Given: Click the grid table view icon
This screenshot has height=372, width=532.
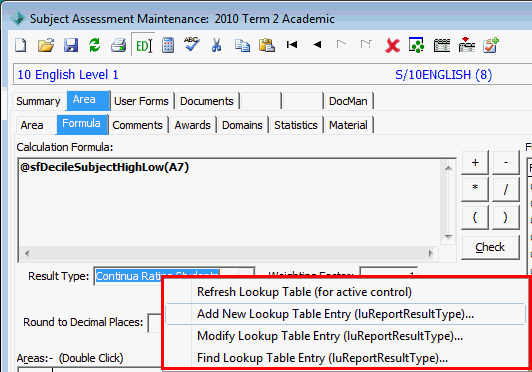Looking at the screenshot, I should (x=442, y=45).
